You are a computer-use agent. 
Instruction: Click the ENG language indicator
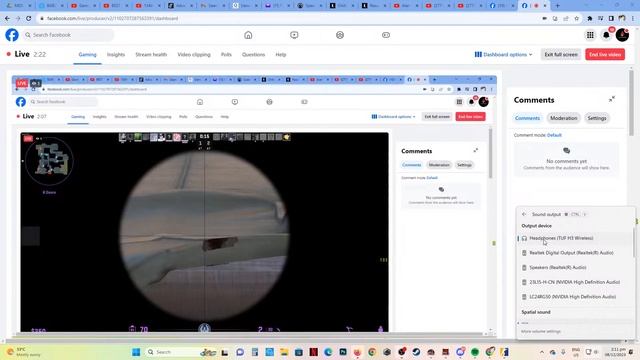(576, 352)
